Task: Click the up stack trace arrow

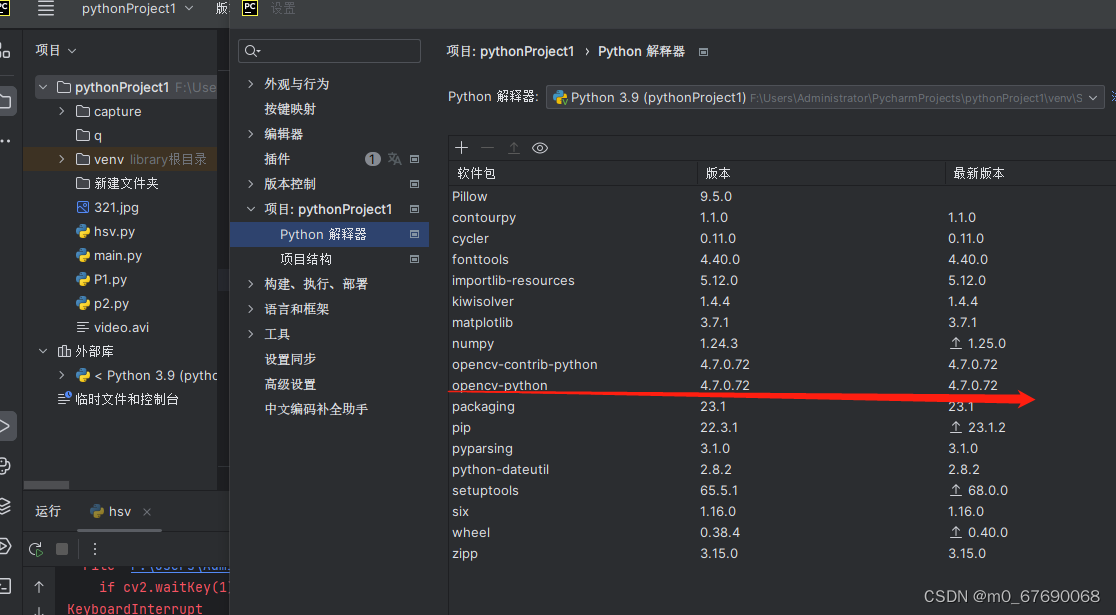Action: click(39, 587)
